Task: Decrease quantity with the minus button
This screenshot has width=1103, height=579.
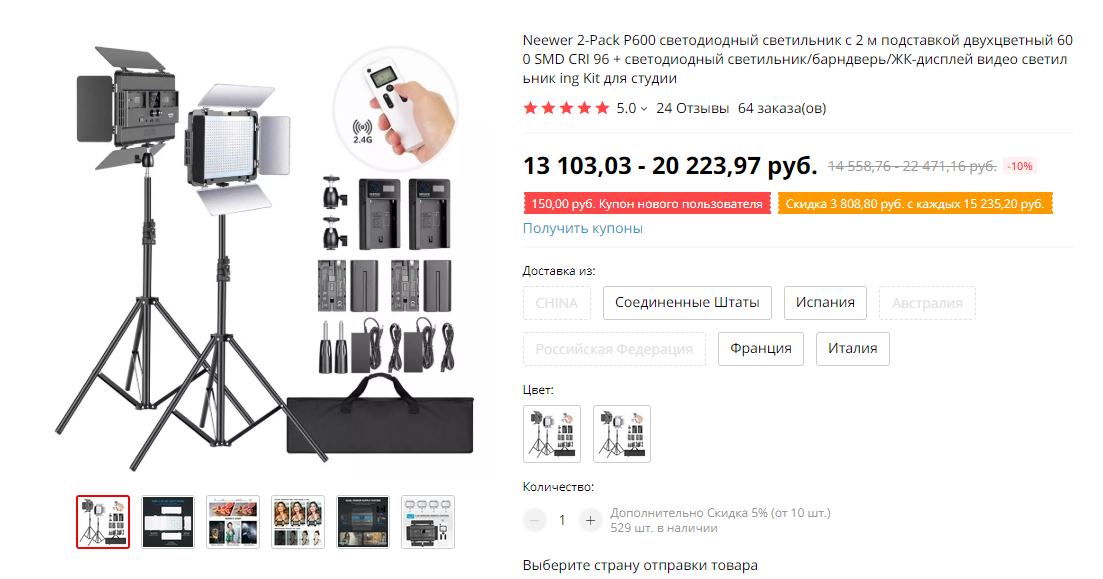Action: coord(535,521)
